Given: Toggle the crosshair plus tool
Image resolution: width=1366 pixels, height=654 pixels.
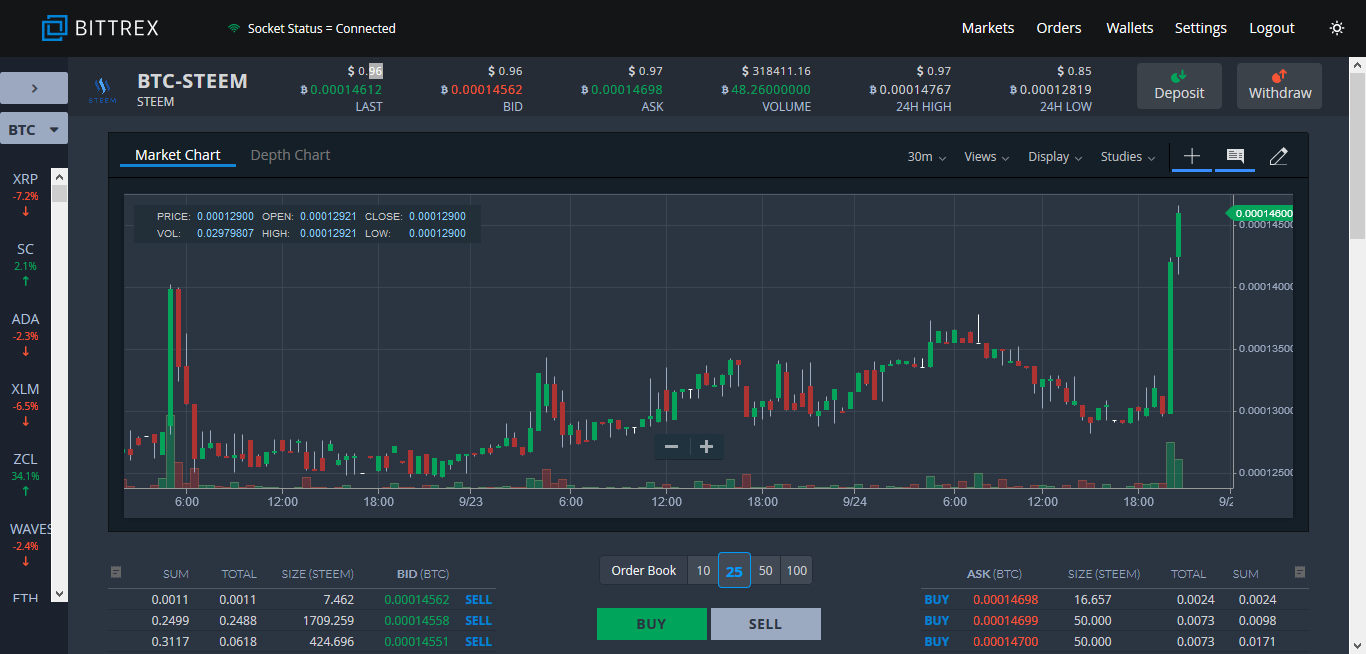Looking at the screenshot, I should click(1191, 156).
